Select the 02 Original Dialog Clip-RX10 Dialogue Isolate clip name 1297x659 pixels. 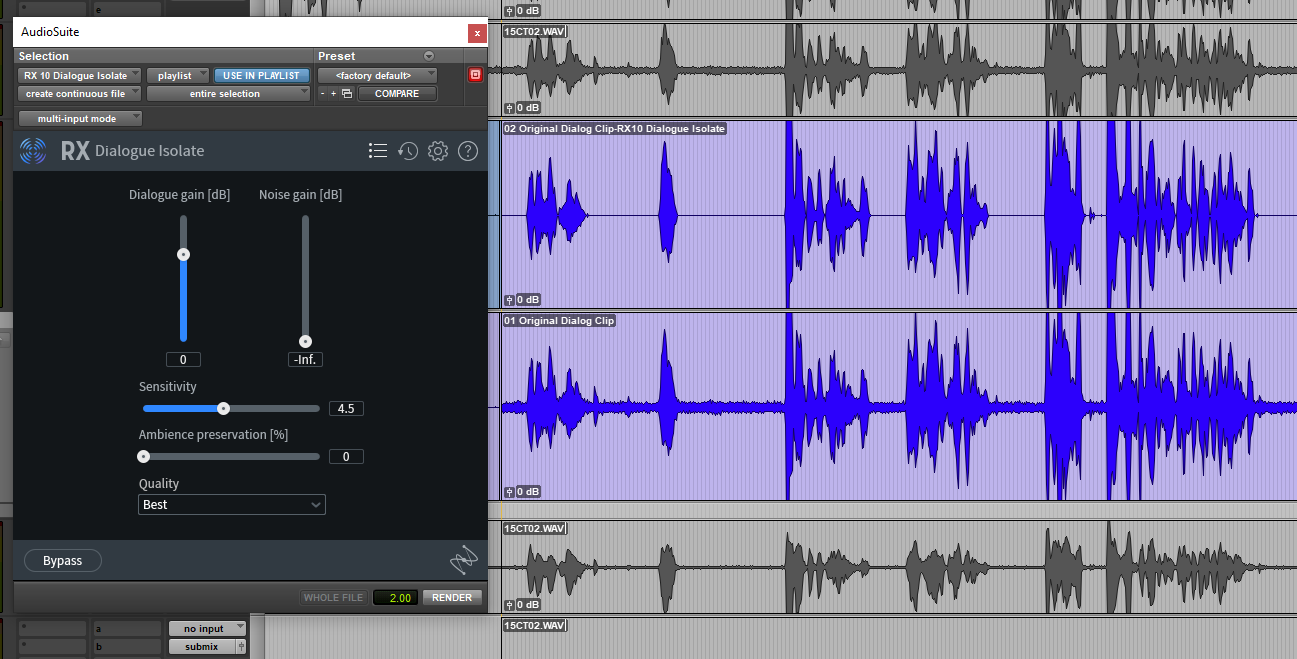pos(614,129)
